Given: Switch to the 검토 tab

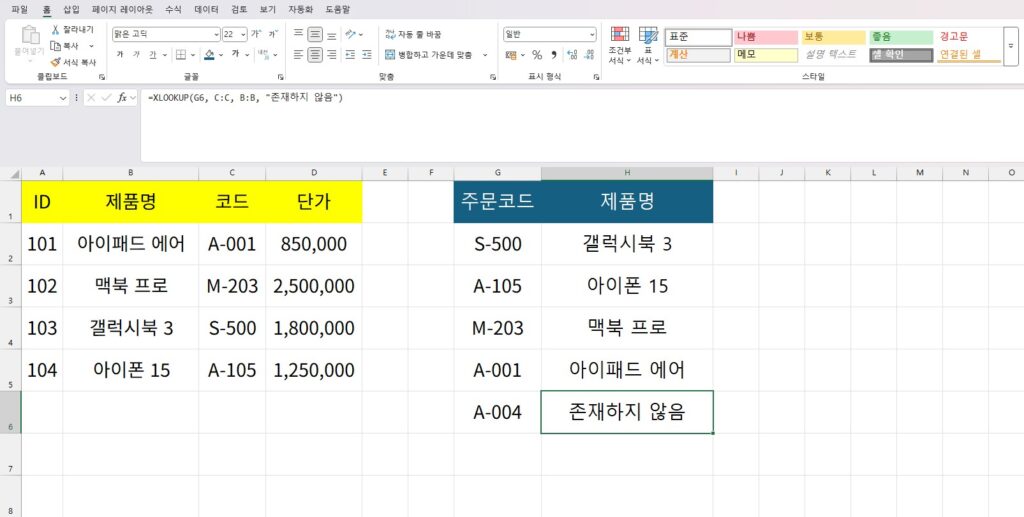Looking at the screenshot, I should coord(239,10).
